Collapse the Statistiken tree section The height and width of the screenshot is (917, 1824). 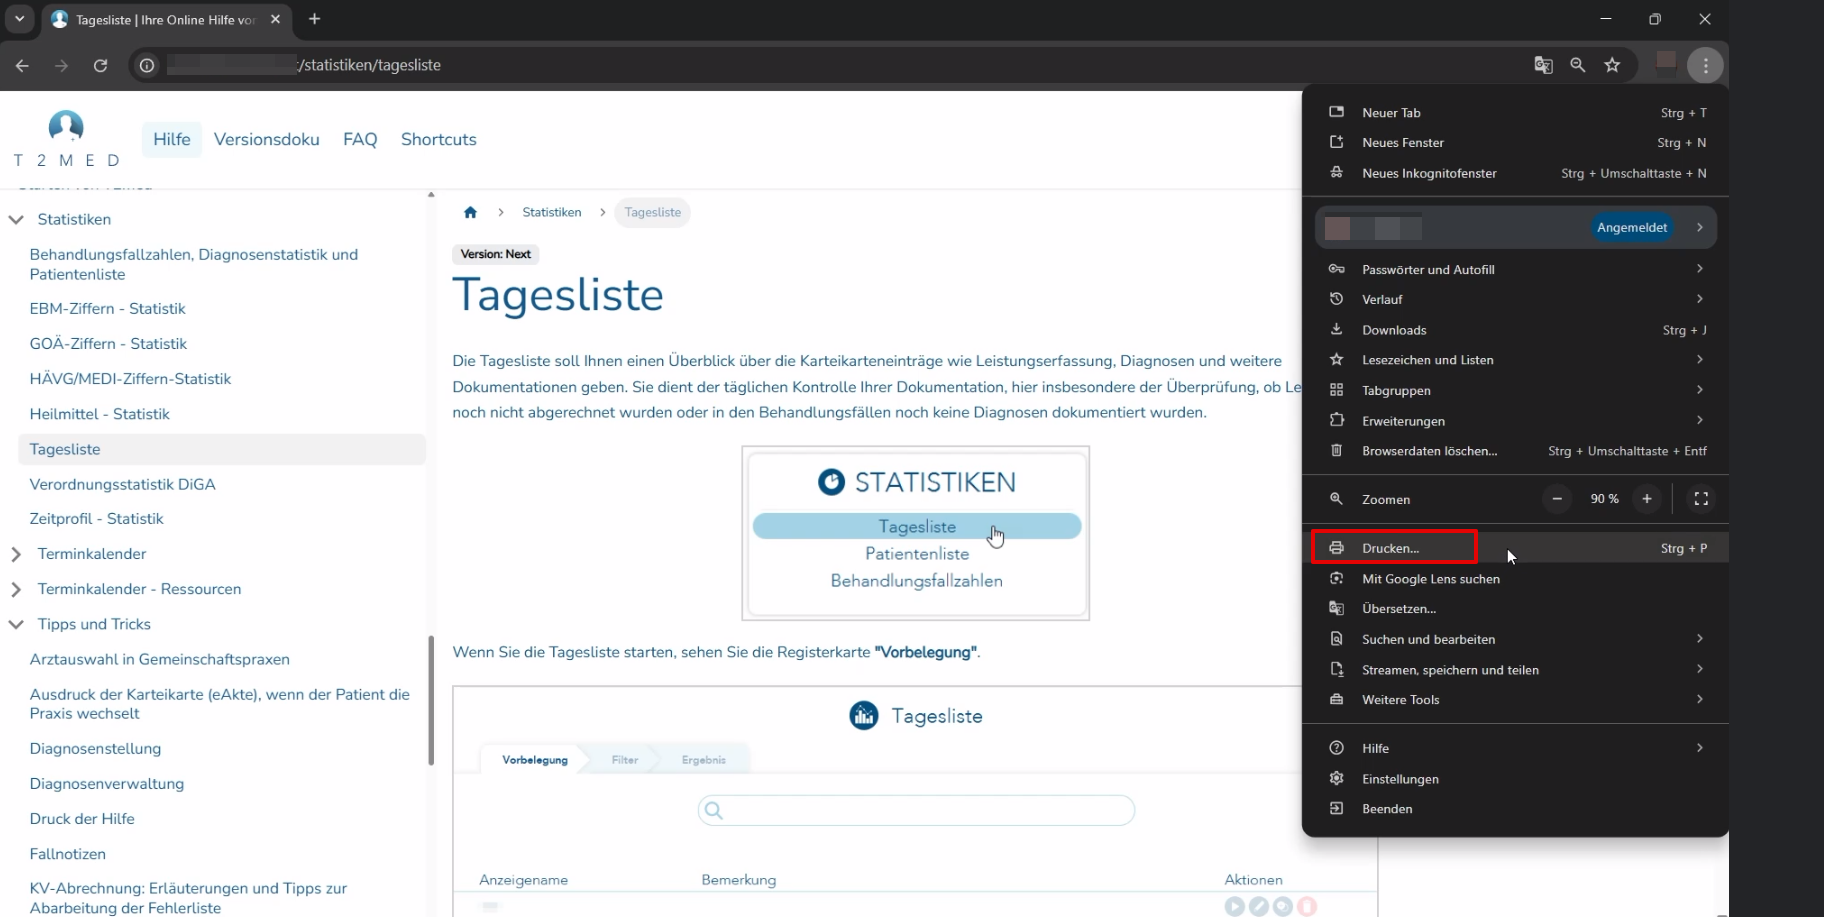(x=16, y=219)
